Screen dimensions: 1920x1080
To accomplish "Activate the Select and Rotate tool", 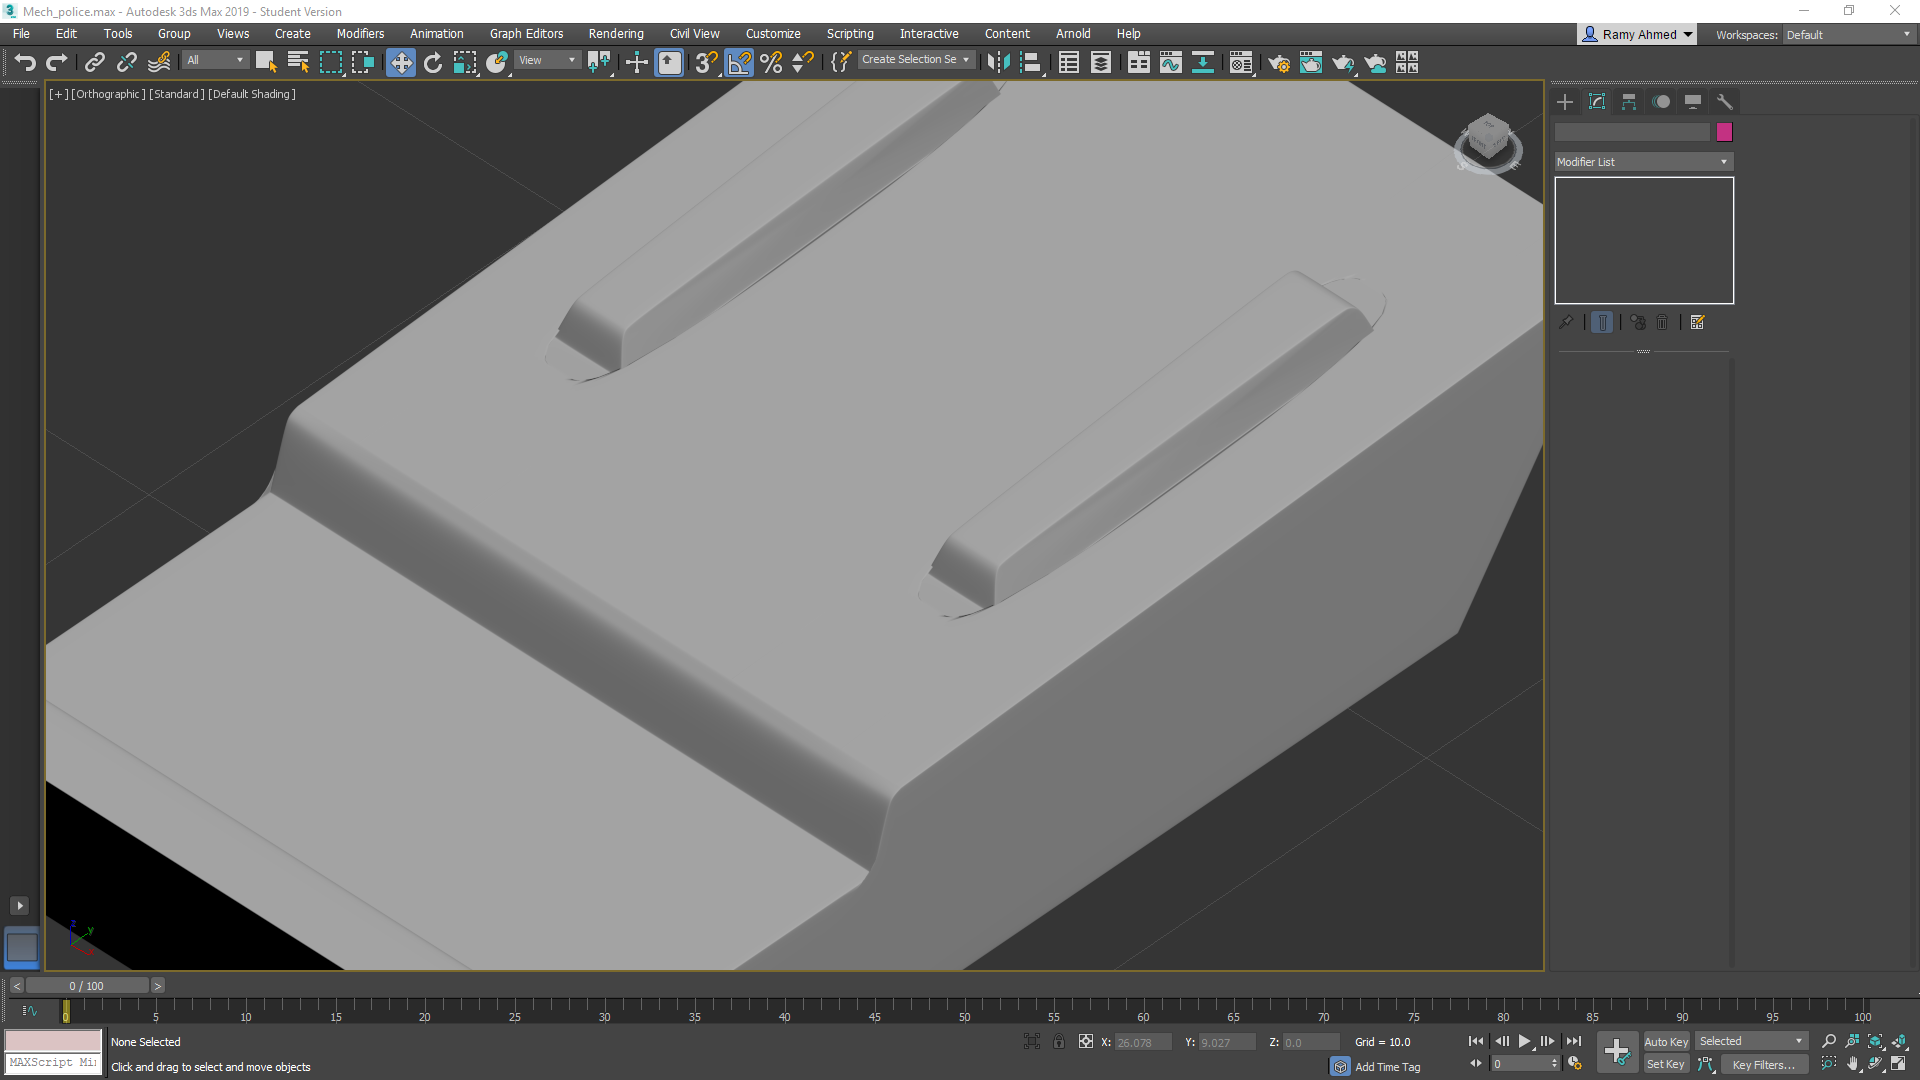I will pos(432,62).
